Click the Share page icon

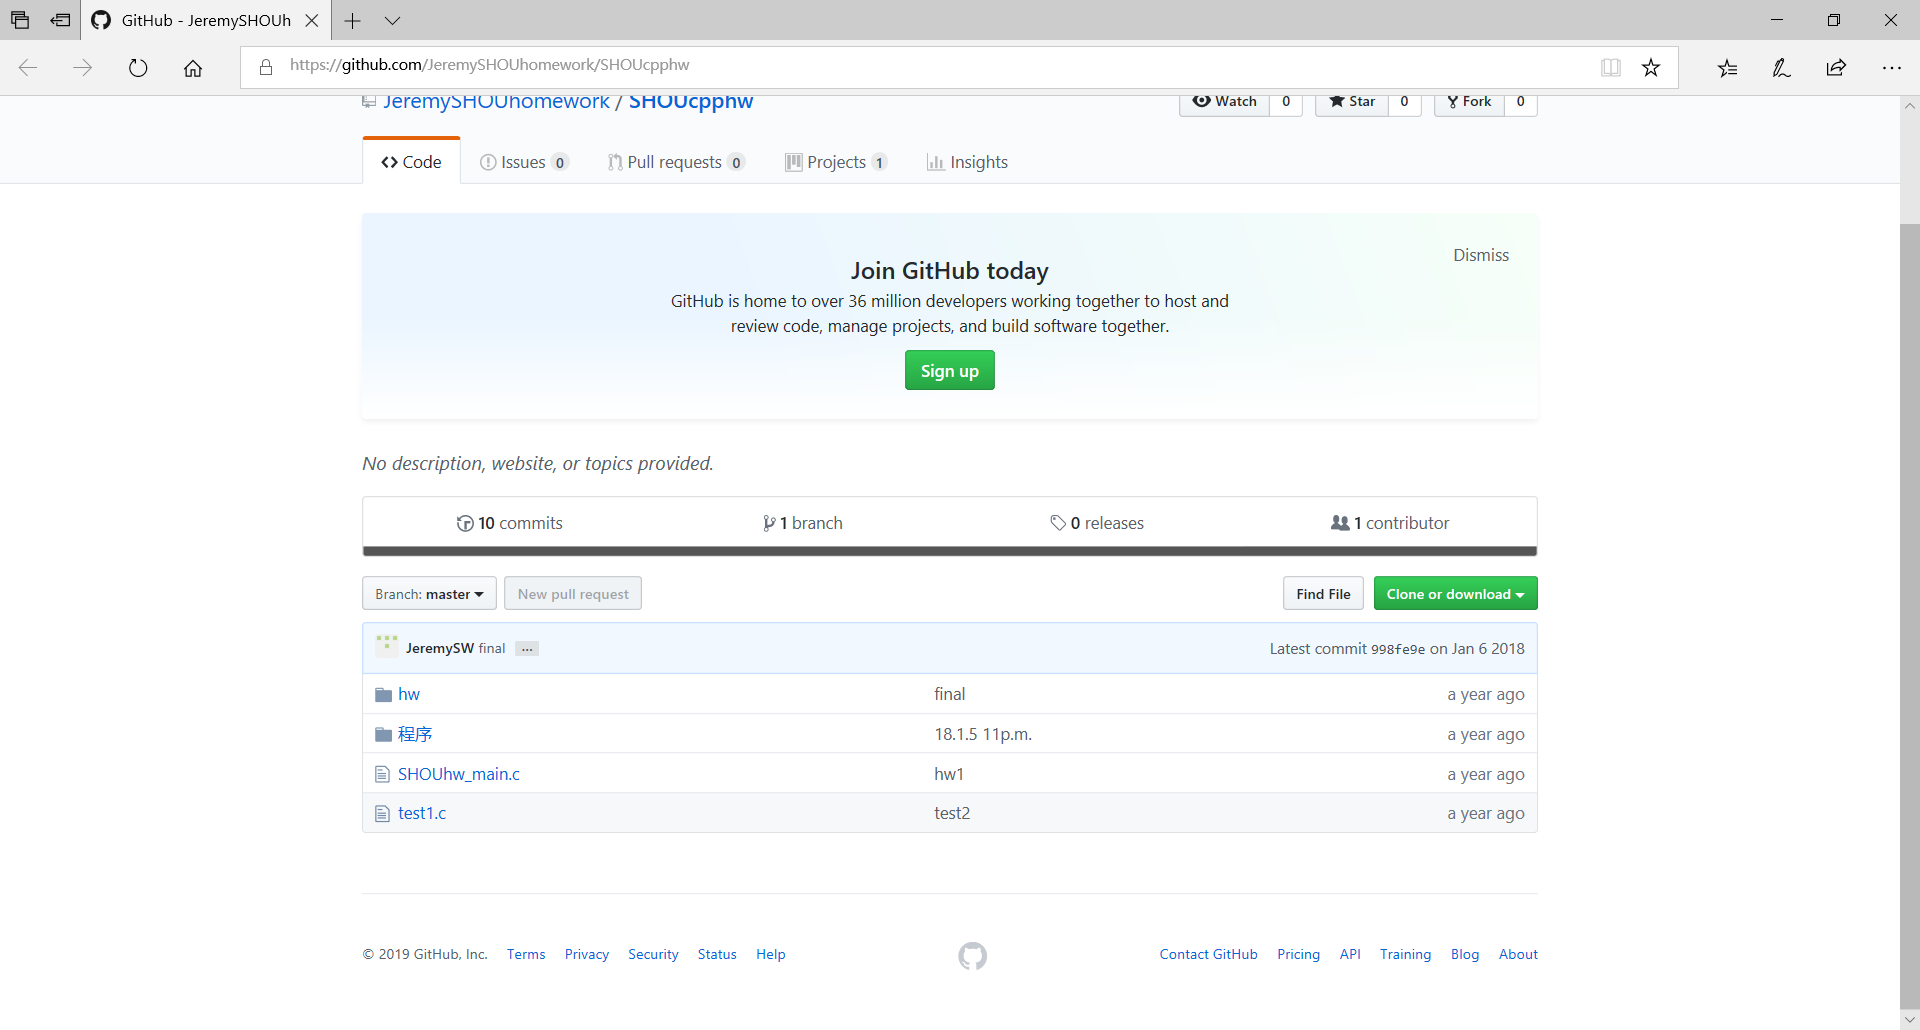1836,67
